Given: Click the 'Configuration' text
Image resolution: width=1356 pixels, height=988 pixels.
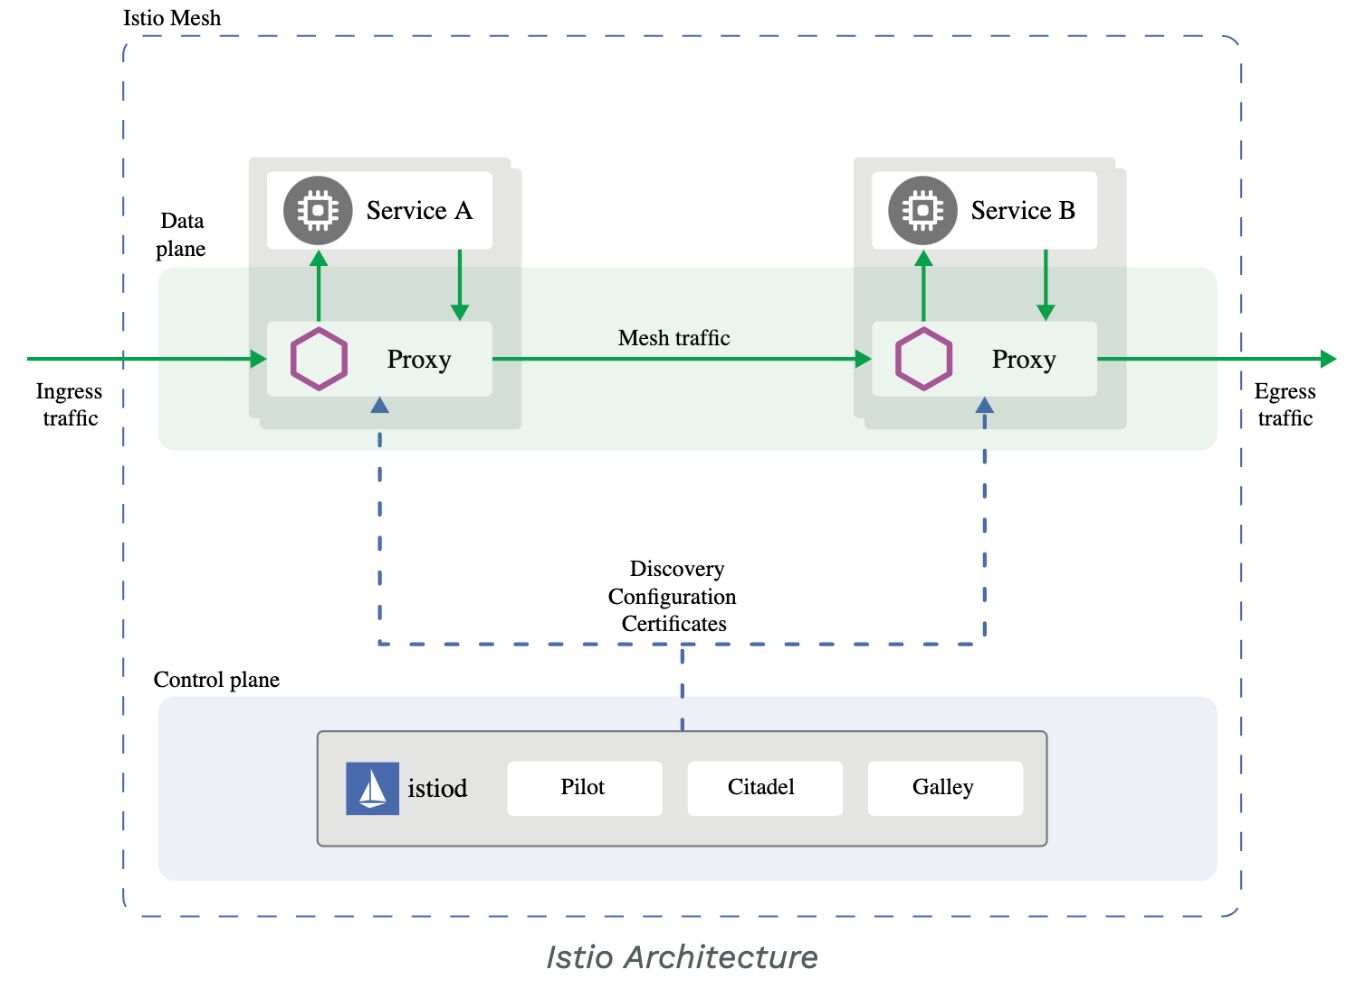Looking at the screenshot, I should 672,597.
